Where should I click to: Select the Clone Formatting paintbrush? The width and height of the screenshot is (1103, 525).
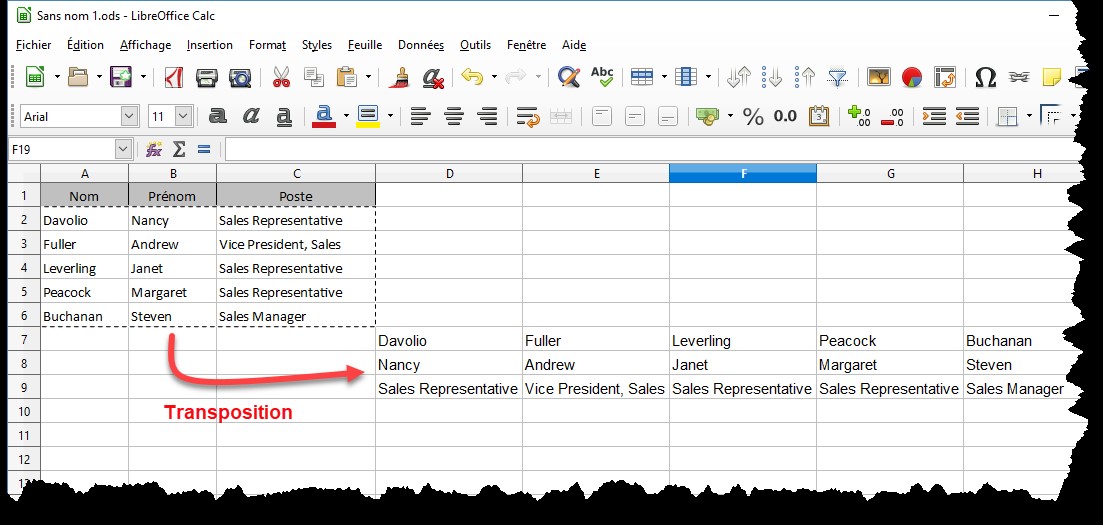click(x=400, y=78)
